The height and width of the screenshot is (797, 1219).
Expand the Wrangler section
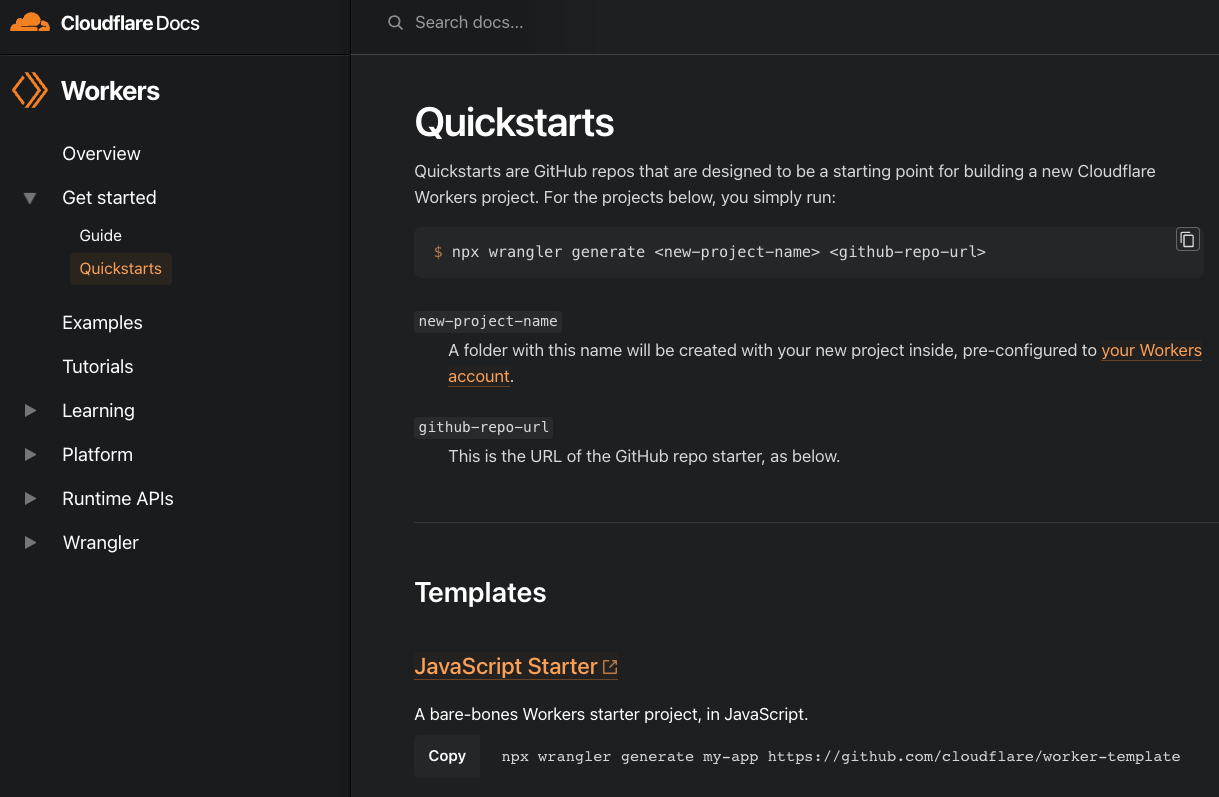point(30,543)
